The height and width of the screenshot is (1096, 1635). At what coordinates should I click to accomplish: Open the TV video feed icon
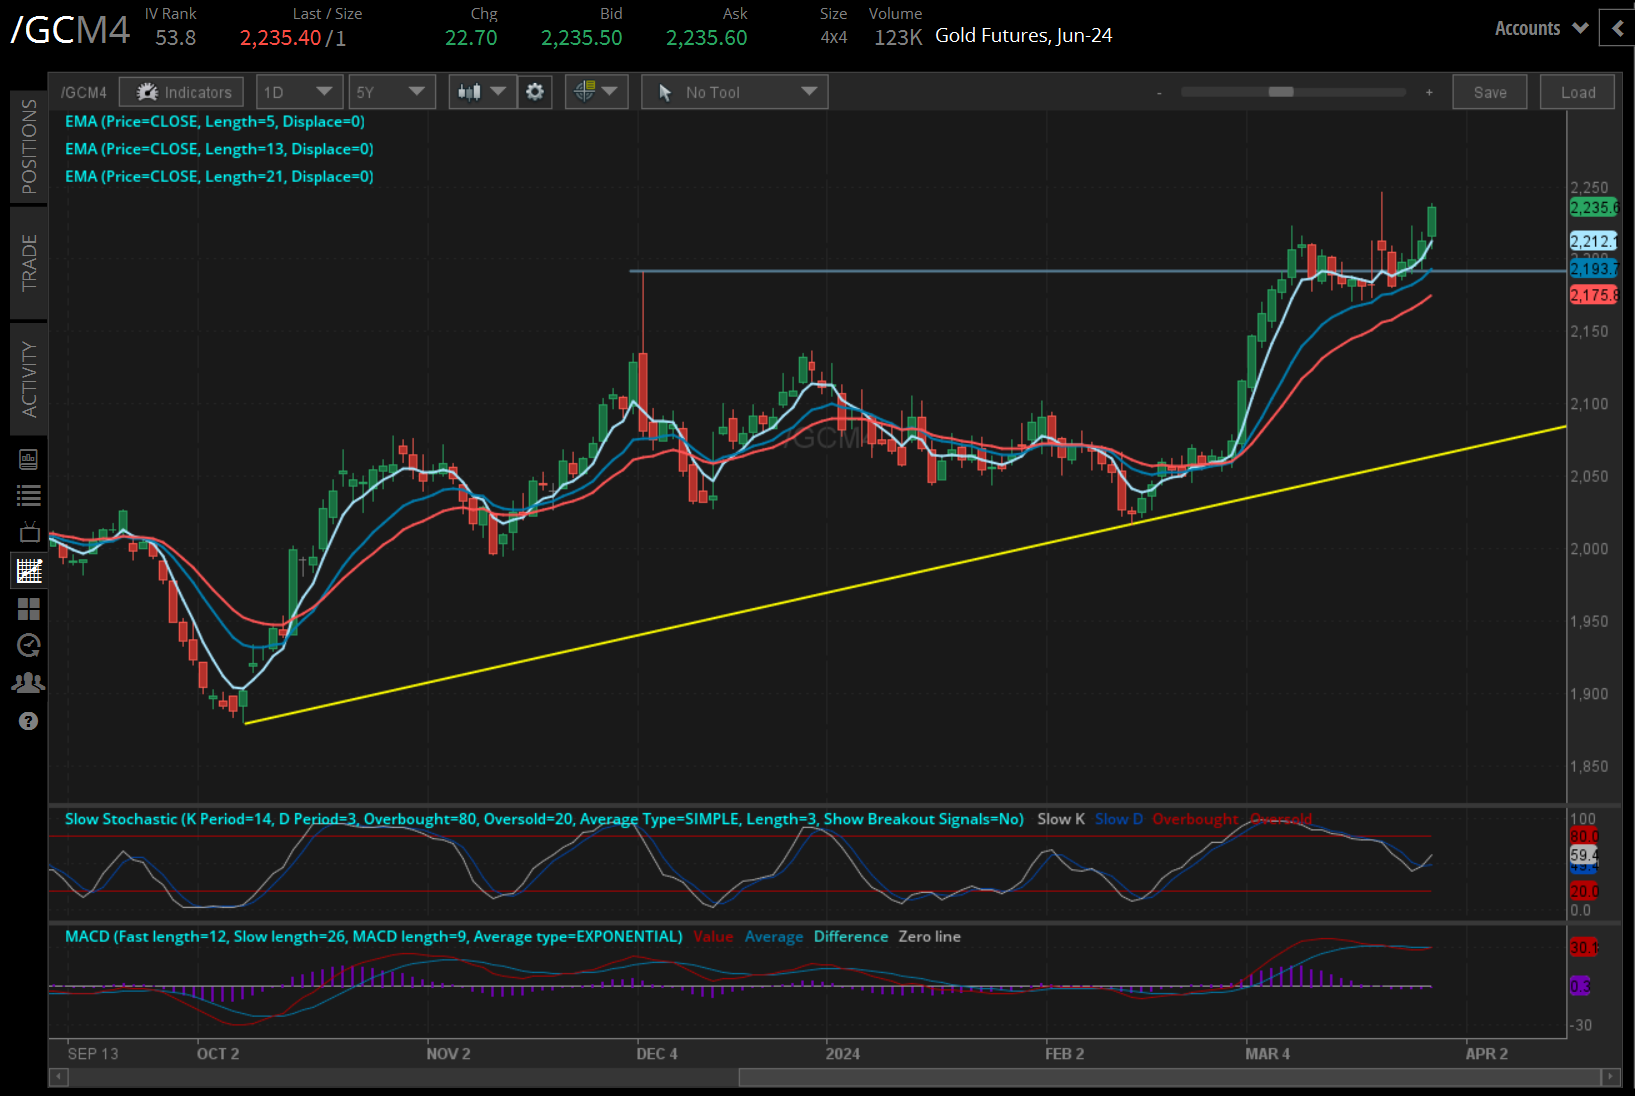[28, 532]
